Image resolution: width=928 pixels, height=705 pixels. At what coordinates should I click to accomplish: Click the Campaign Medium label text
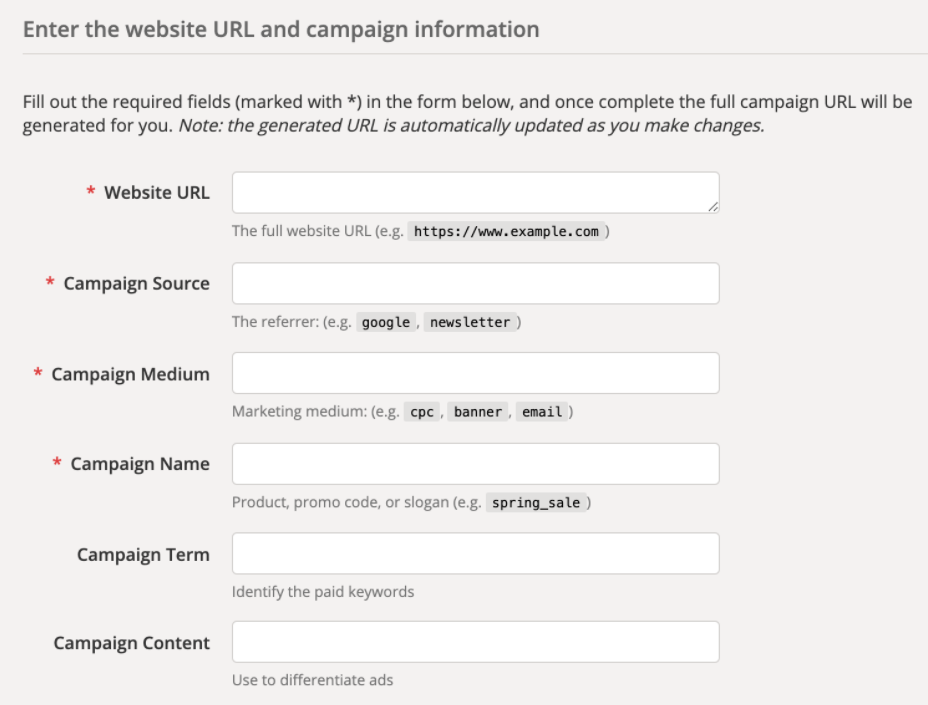[130, 374]
